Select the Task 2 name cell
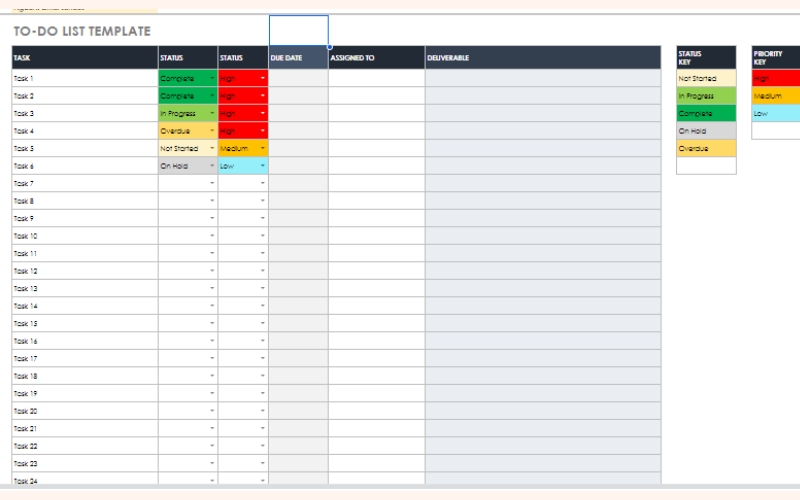800x500 pixels. pos(85,95)
